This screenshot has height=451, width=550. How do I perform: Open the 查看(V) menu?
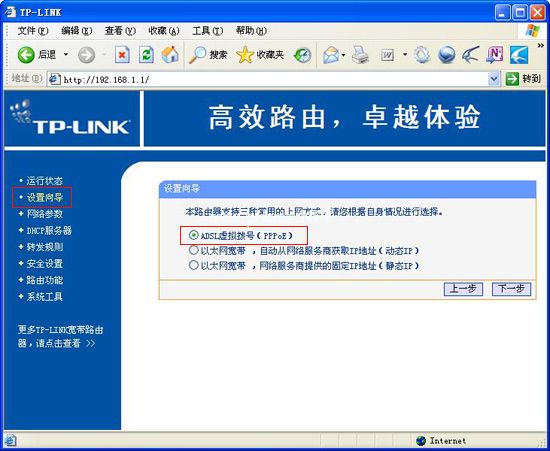click(120, 31)
